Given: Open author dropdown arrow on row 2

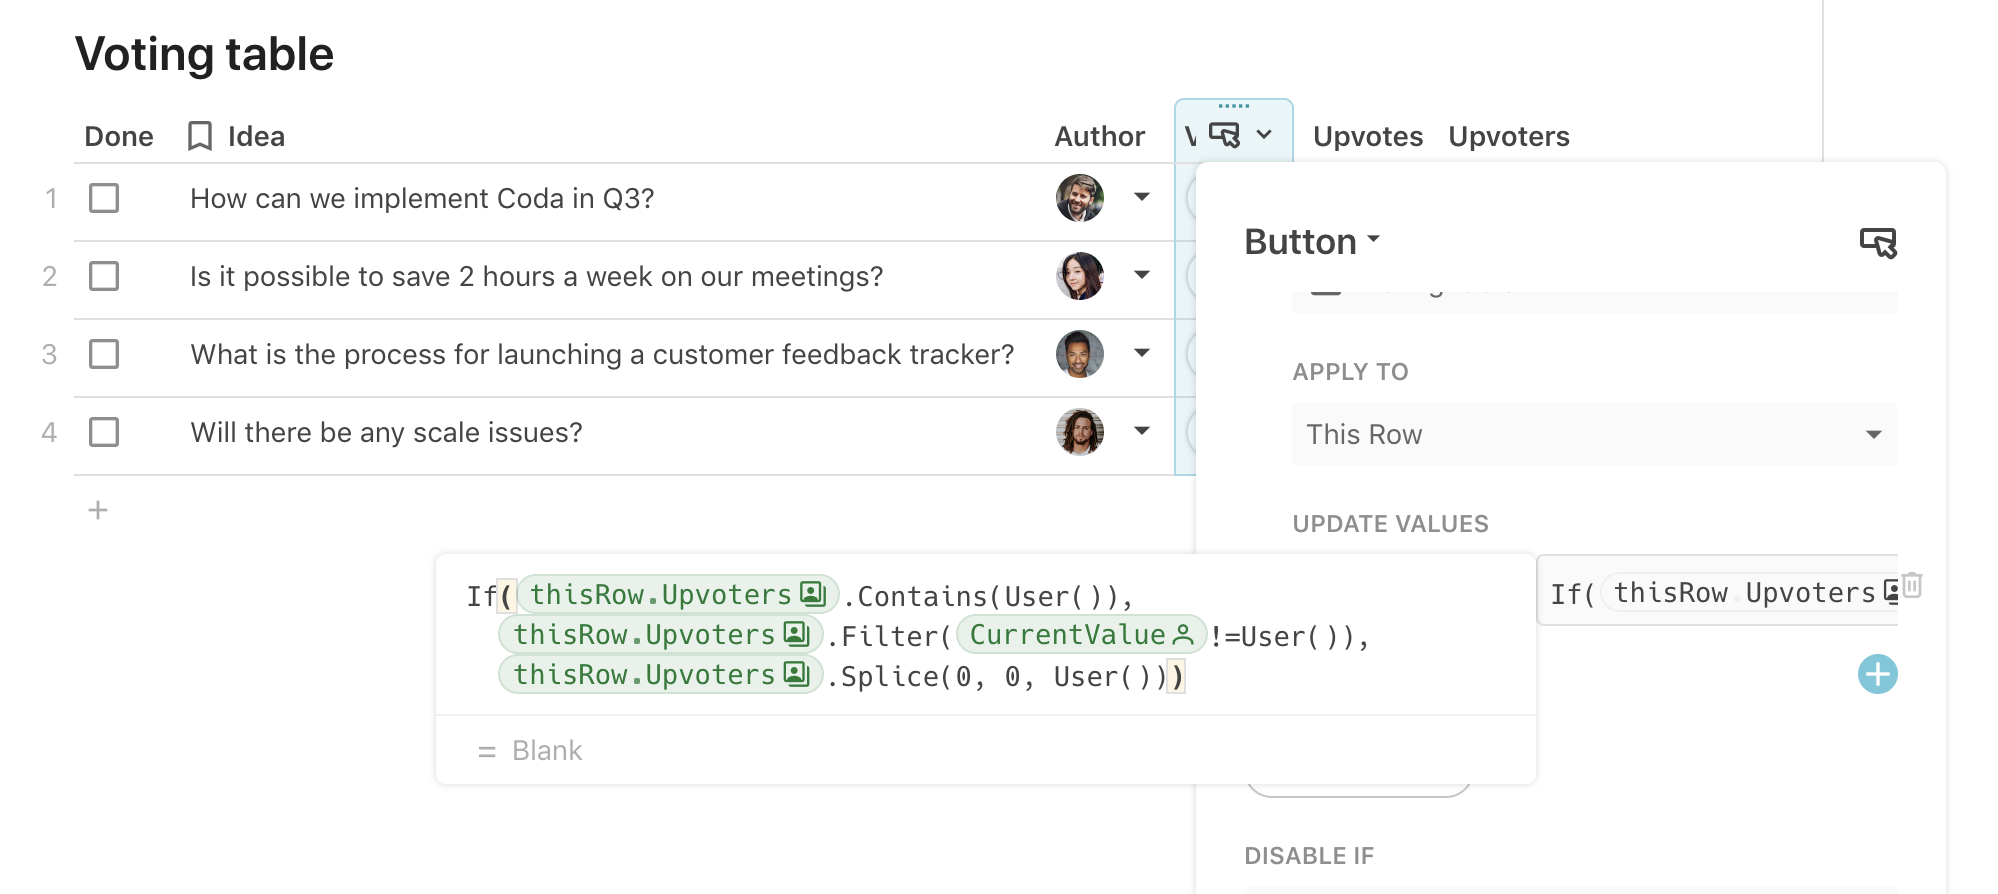Looking at the screenshot, I should pyautogui.click(x=1141, y=275).
